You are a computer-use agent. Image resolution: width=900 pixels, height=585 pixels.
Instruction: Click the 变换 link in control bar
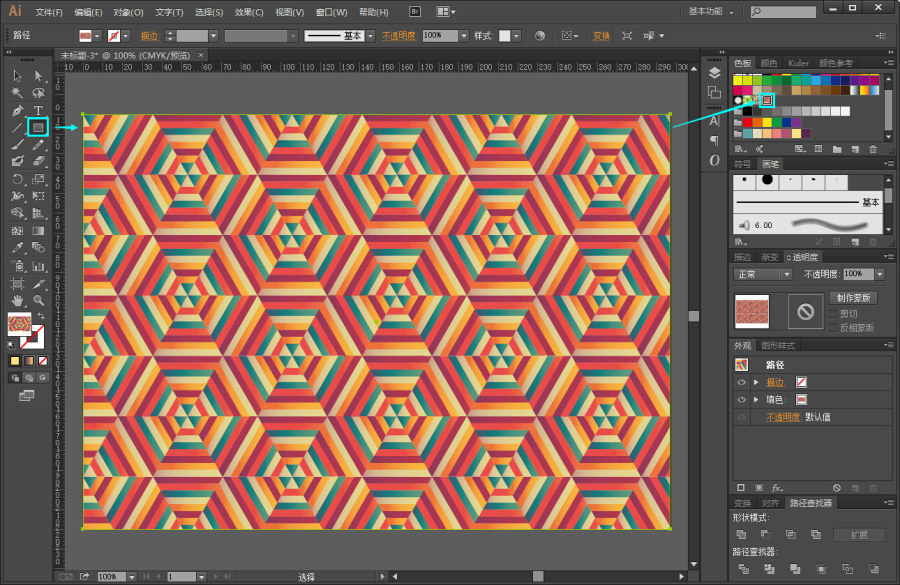[x=601, y=36]
